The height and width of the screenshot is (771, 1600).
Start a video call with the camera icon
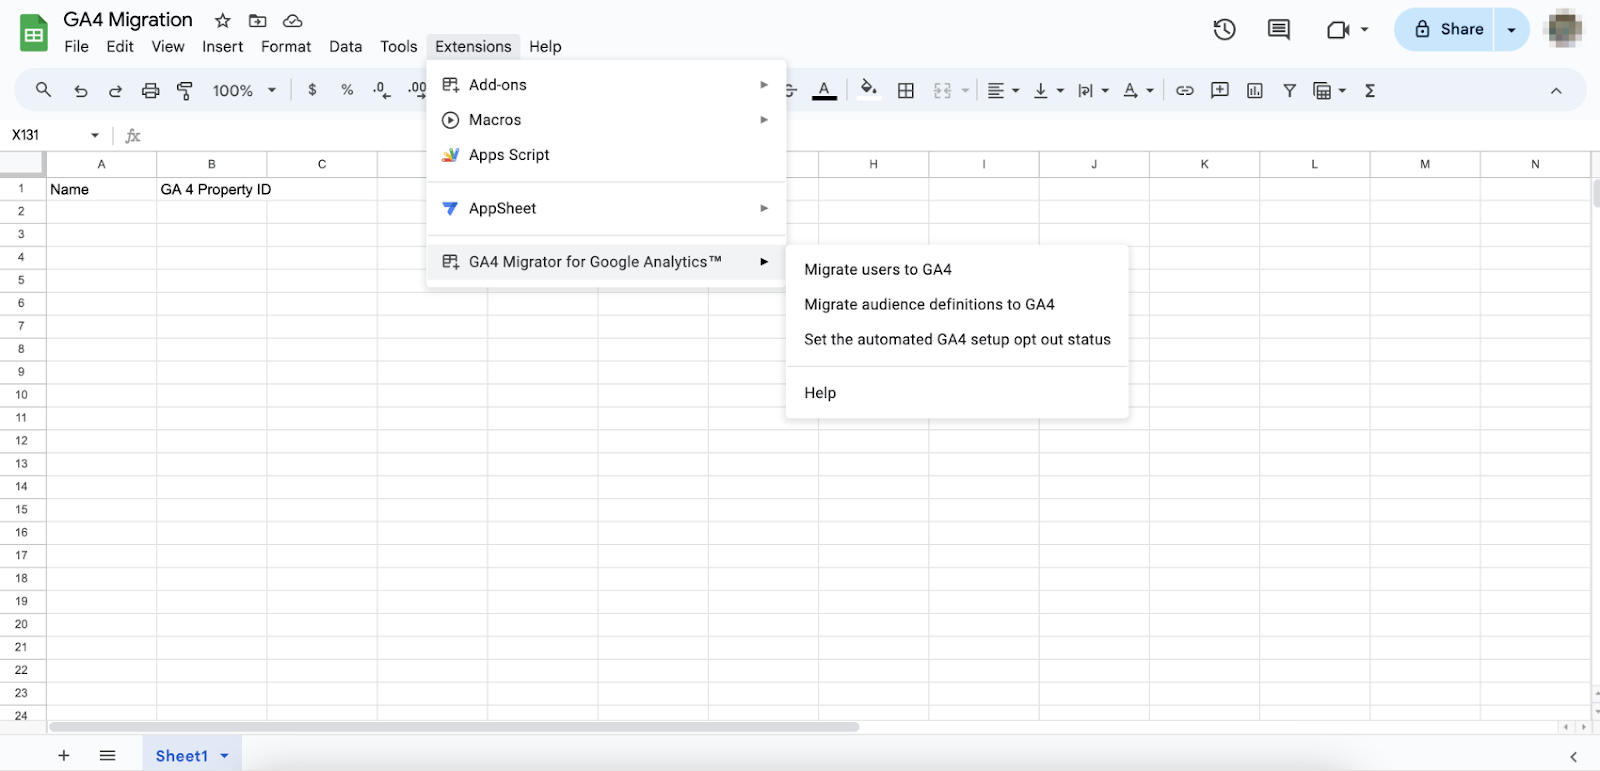[1338, 30]
